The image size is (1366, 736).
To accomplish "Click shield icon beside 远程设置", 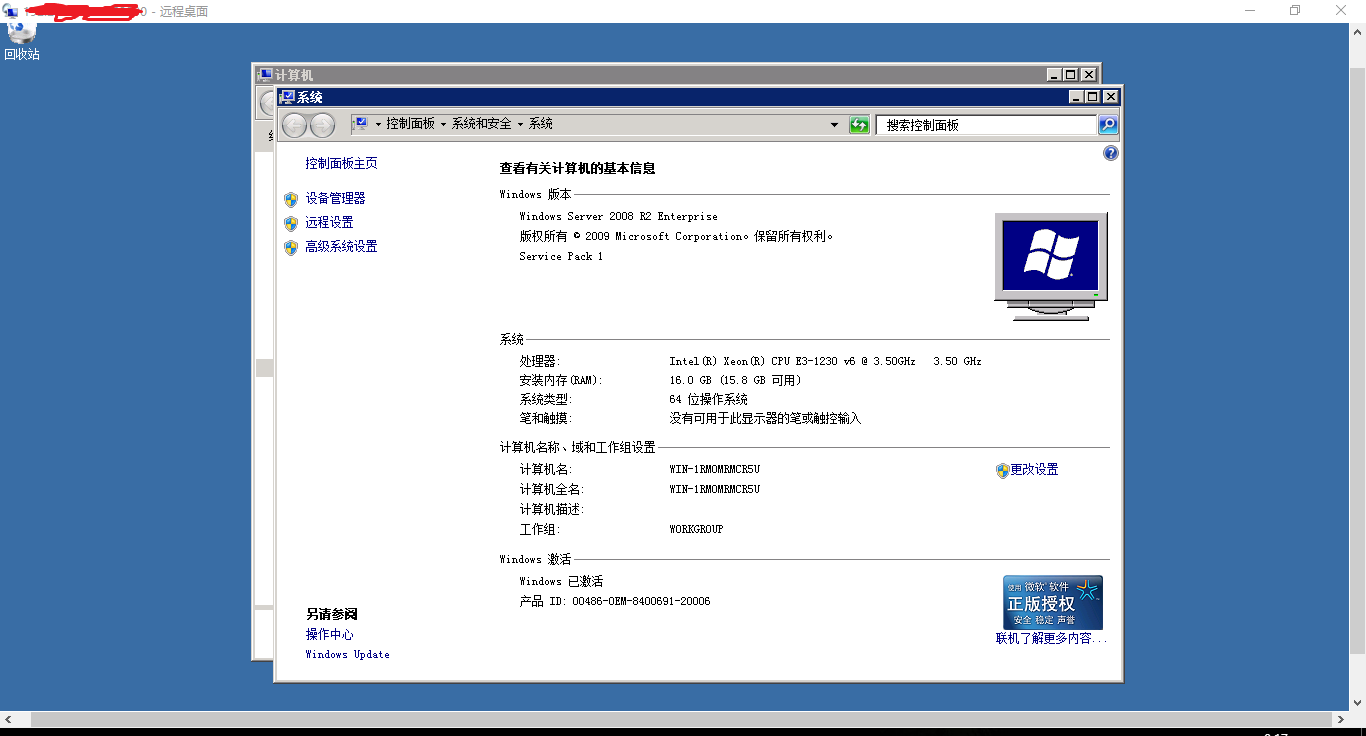I will [291, 223].
